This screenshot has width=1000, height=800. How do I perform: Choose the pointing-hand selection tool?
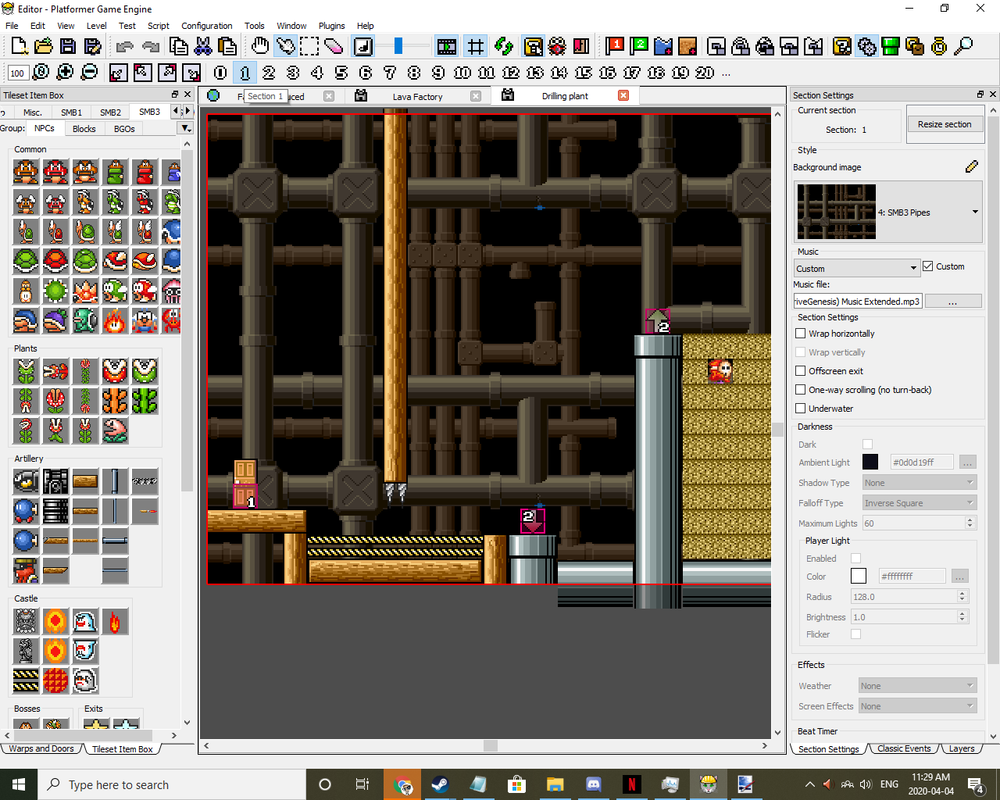285,46
